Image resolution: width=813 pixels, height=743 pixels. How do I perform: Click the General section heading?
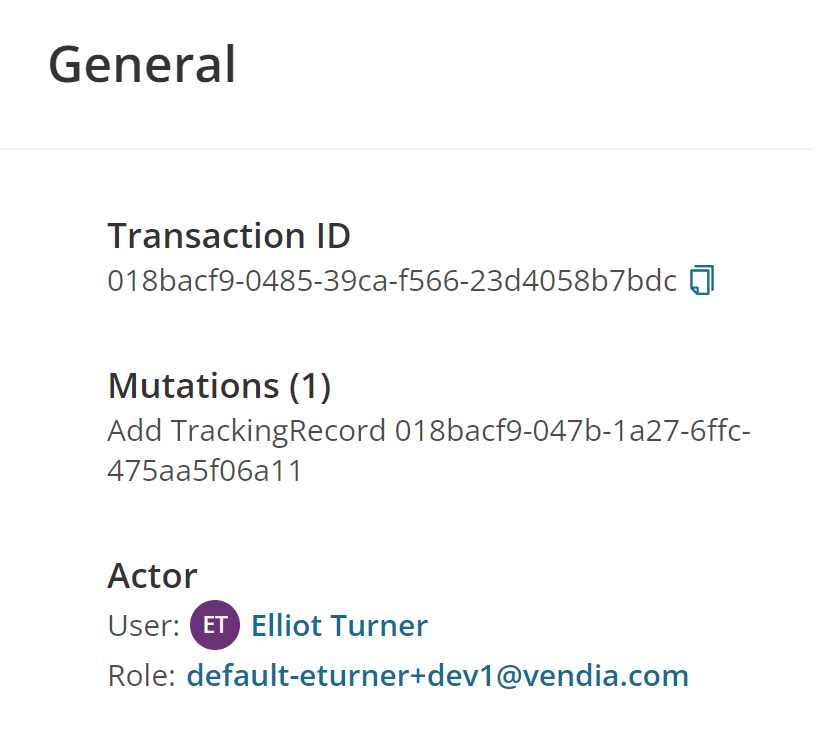[142, 65]
